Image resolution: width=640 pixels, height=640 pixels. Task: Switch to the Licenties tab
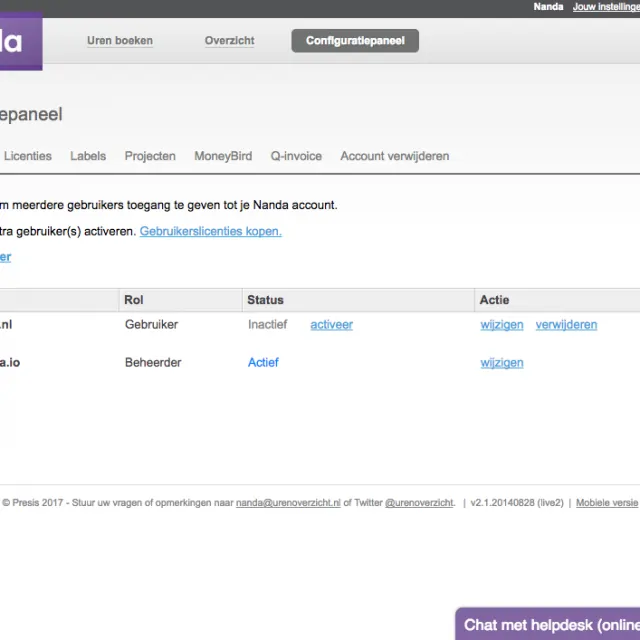pyautogui.click(x=28, y=156)
